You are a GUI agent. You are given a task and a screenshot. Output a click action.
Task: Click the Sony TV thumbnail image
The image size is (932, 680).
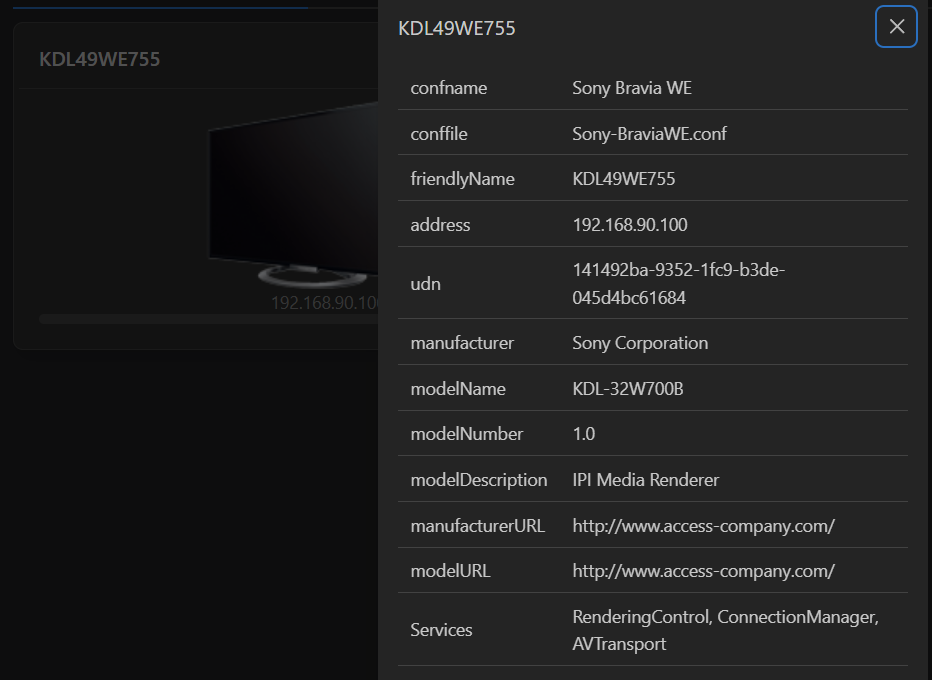pos(294,195)
